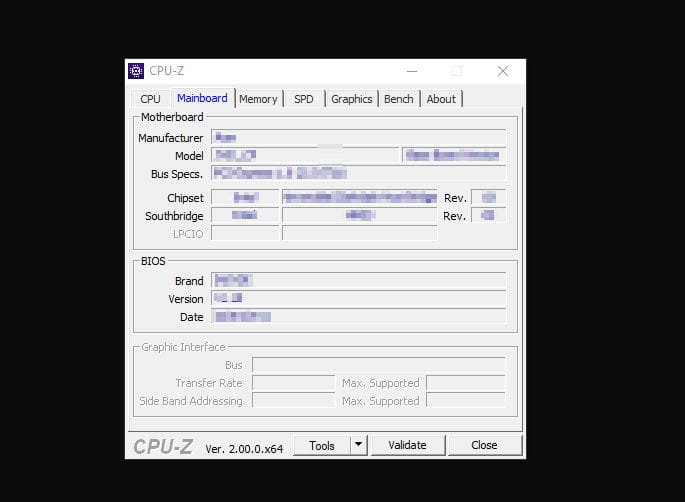The width and height of the screenshot is (685, 502).
Task: Switch to the CPU tab
Action: pos(150,99)
